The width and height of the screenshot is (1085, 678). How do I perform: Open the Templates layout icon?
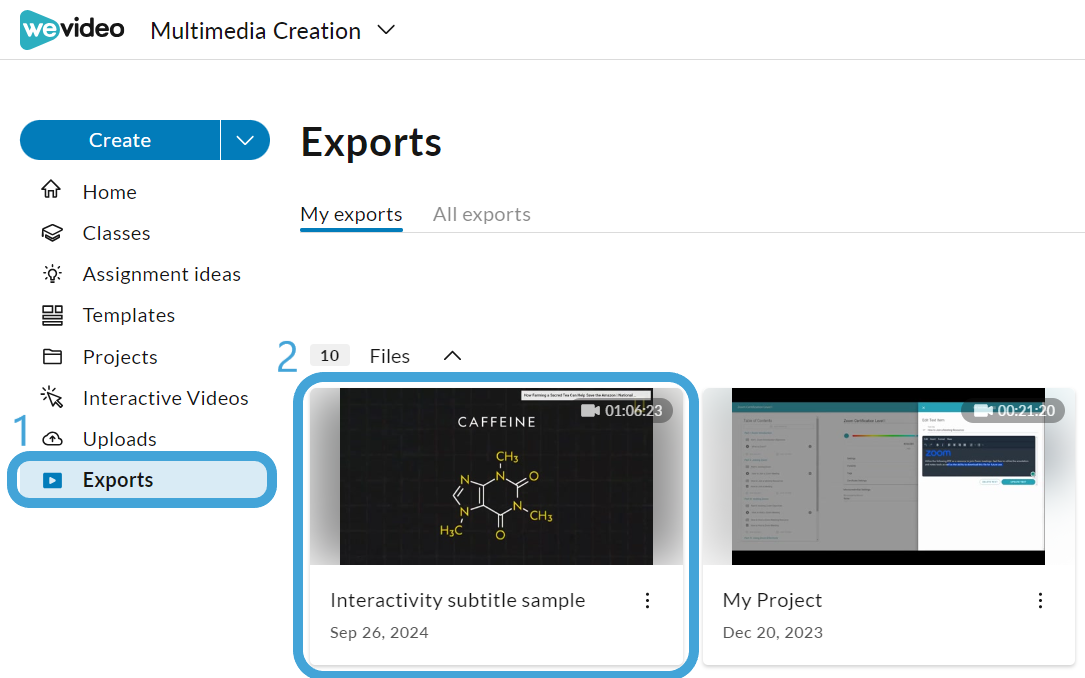pos(52,315)
